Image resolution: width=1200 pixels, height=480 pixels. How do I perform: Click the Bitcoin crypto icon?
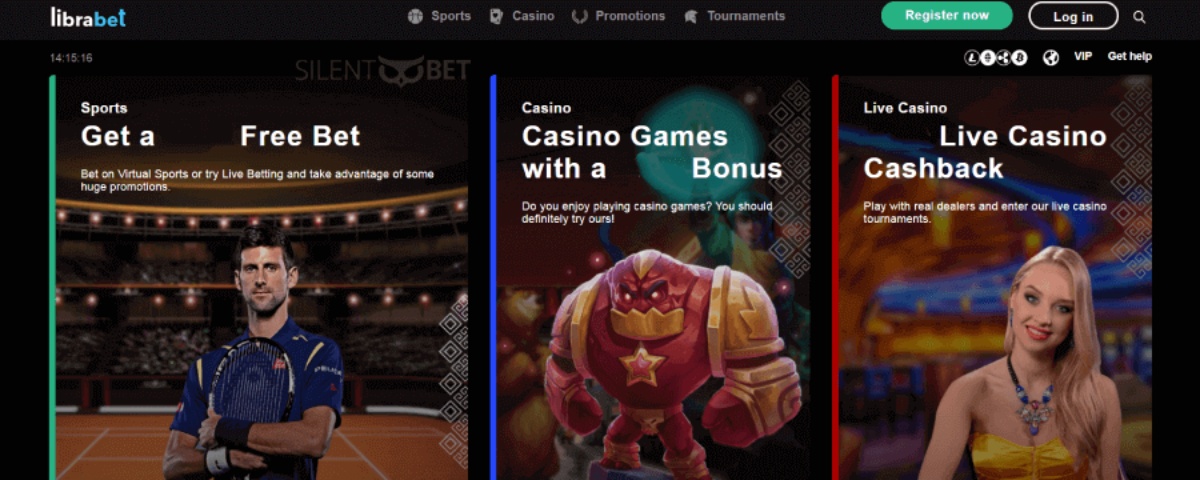(1020, 58)
